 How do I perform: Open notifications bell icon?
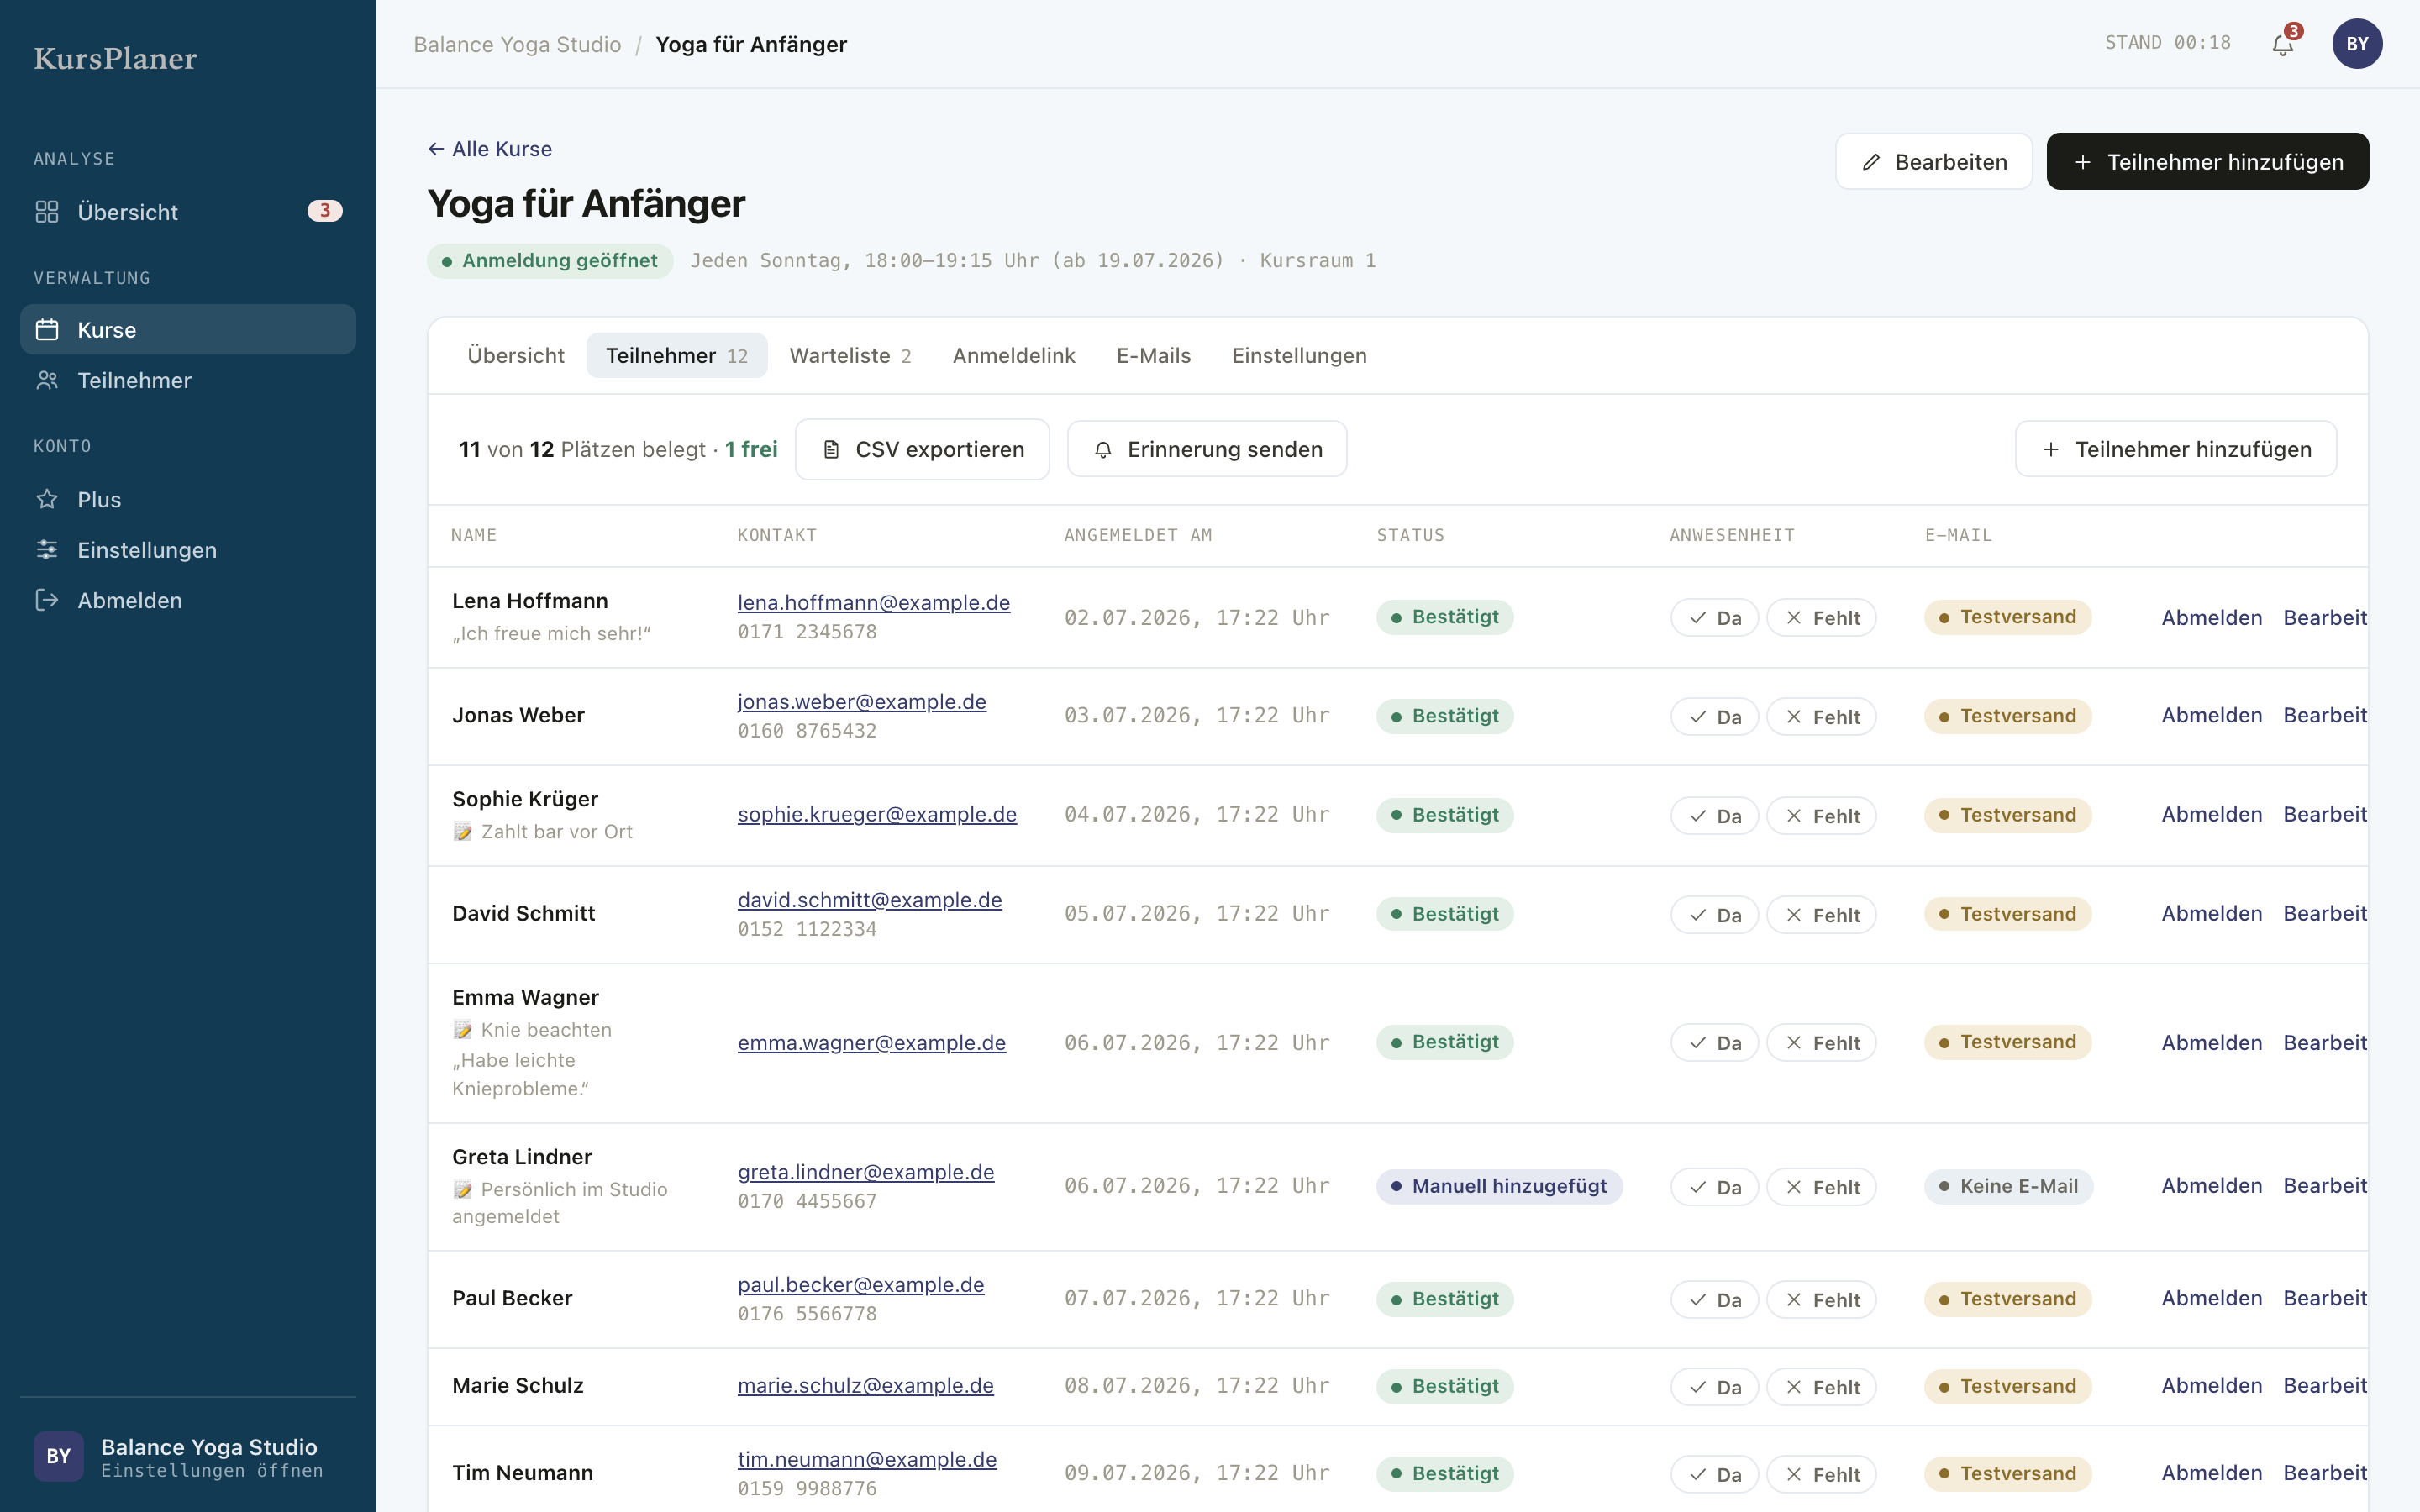click(x=2283, y=44)
